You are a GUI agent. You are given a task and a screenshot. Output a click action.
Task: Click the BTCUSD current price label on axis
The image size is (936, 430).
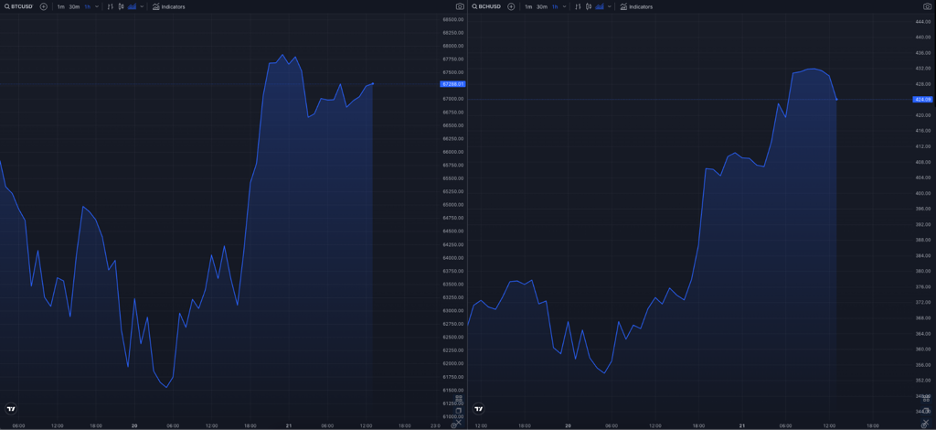[452, 84]
